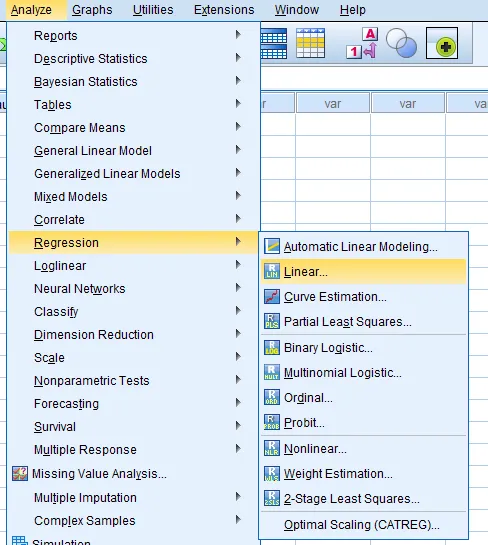488x545 pixels.
Task: Click the overlapping circles toolbar icon
Action: (401, 43)
